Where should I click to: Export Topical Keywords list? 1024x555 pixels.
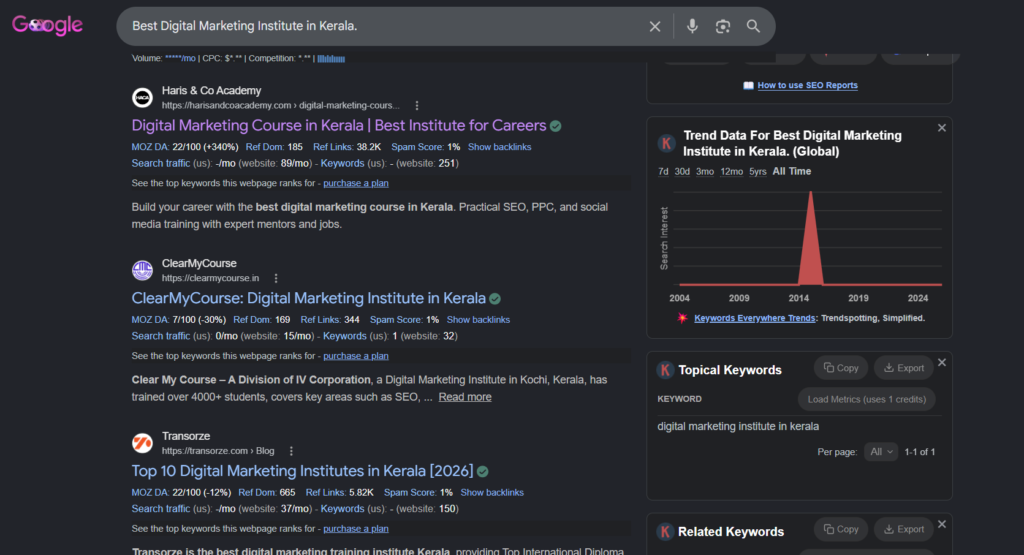click(x=904, y=368)
